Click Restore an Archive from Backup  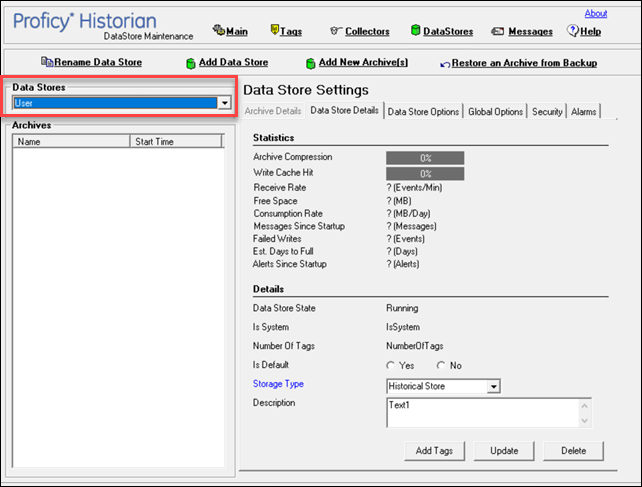pyautogui.click(x=524, y=63)
